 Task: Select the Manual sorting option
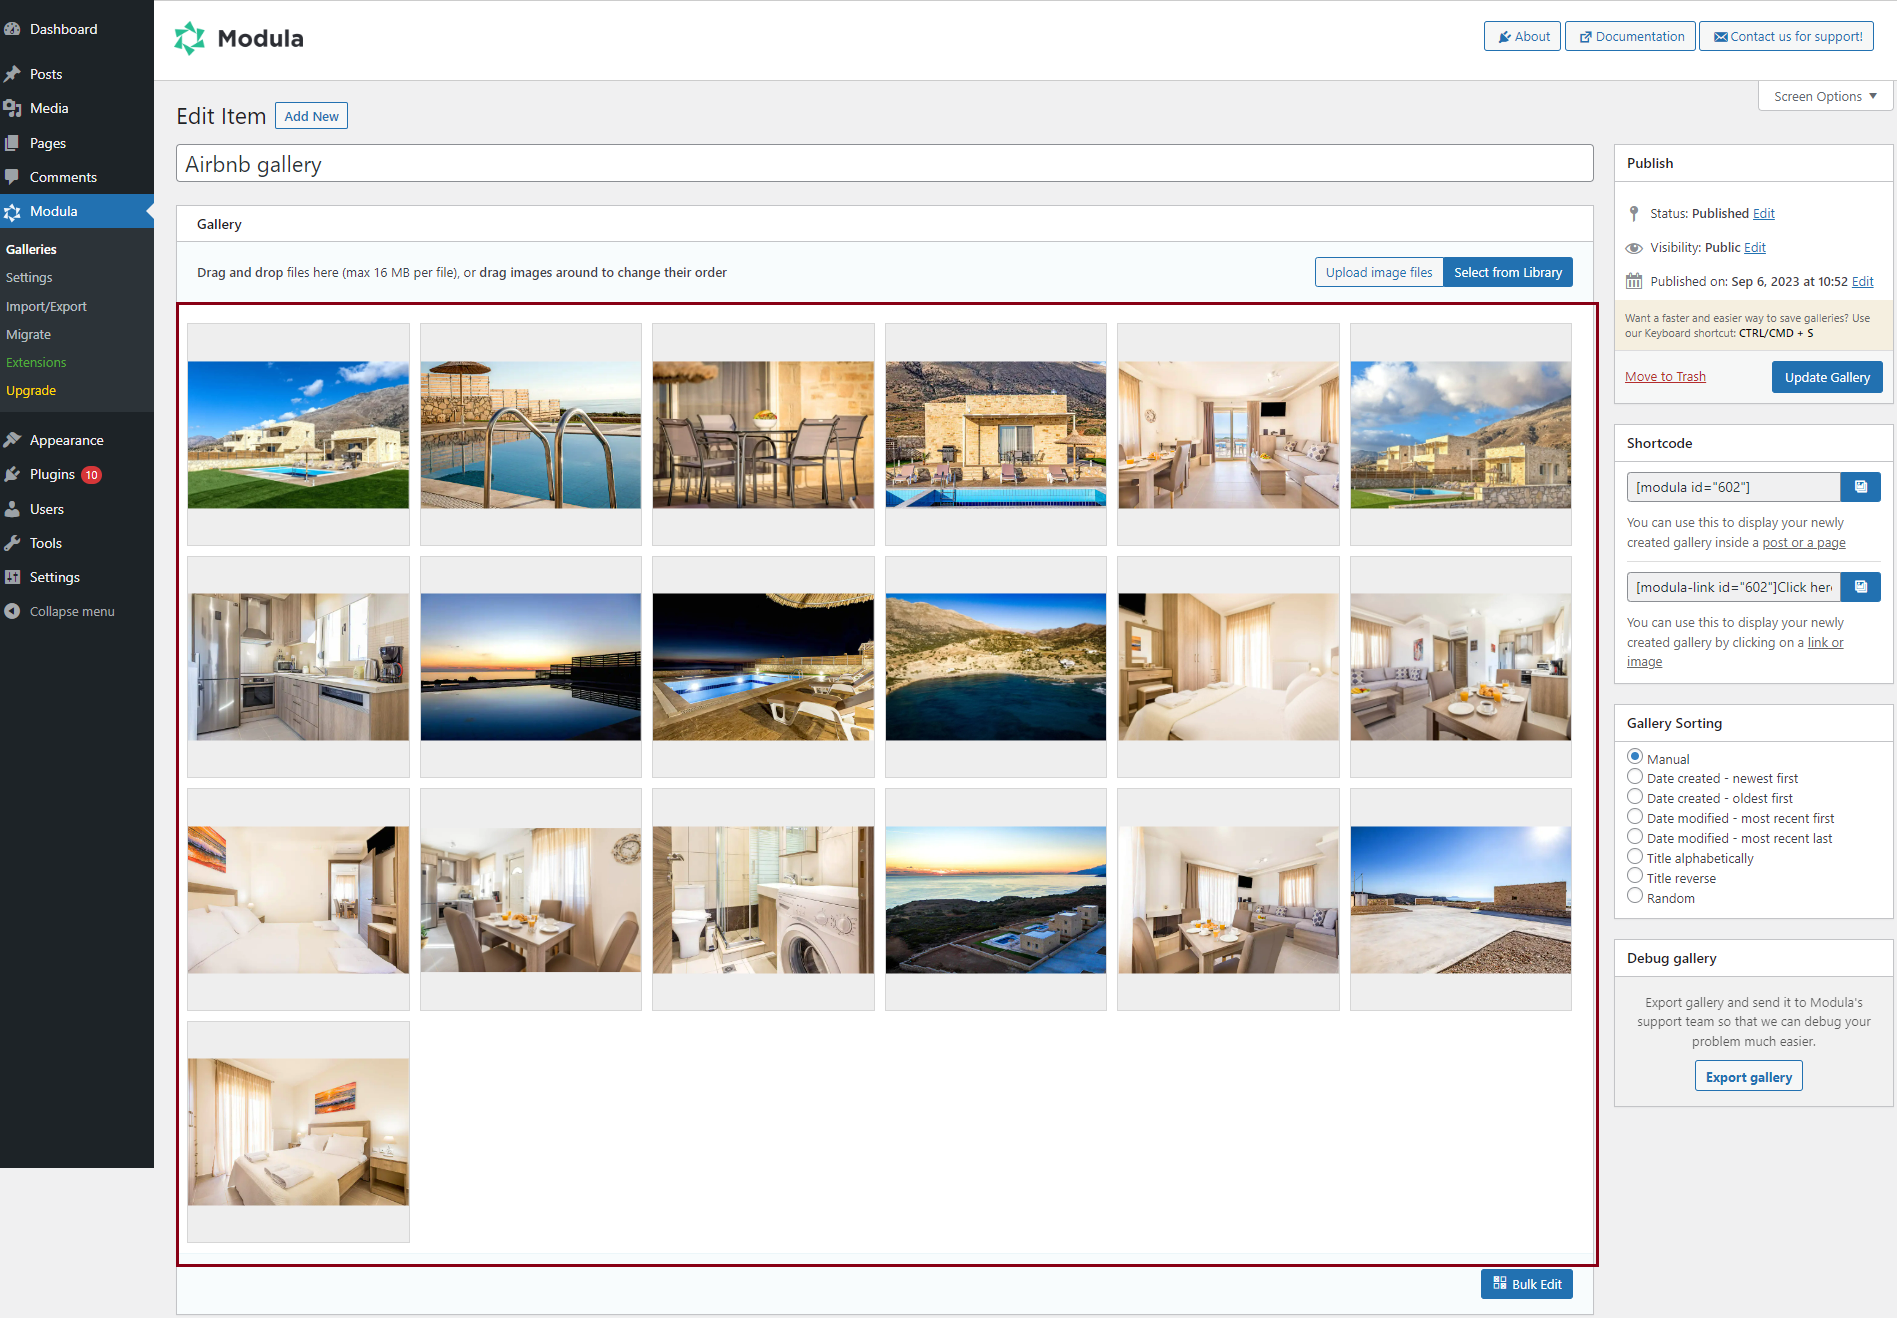click(x=1635, y=757)
